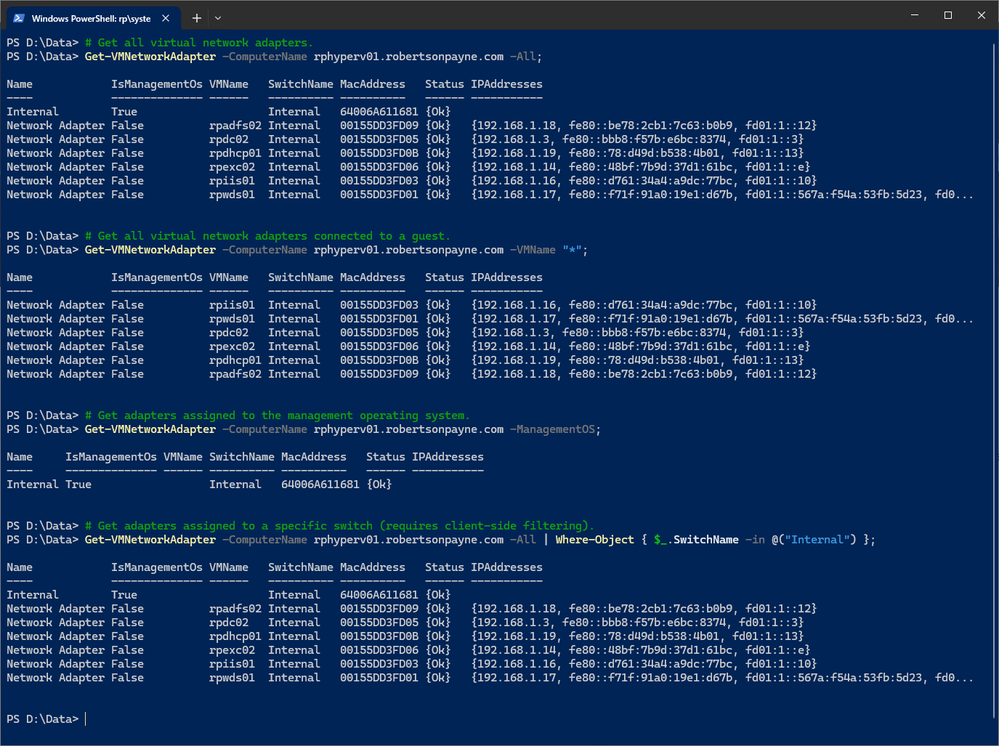Click comment '# Get all virtual network adapters.'
This screenshot has width=999, height=746.
coord(199,43)
